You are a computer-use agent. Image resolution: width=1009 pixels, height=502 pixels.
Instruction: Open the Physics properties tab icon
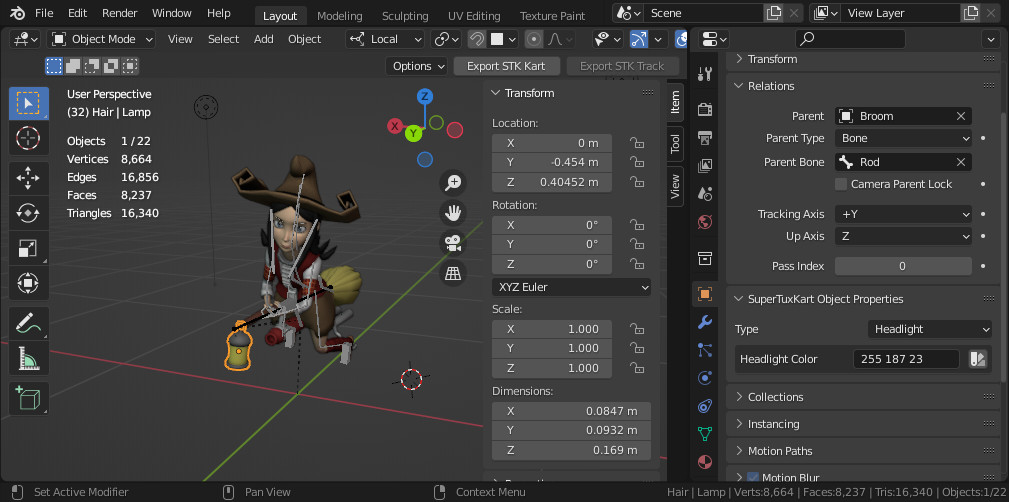[705, 378]
